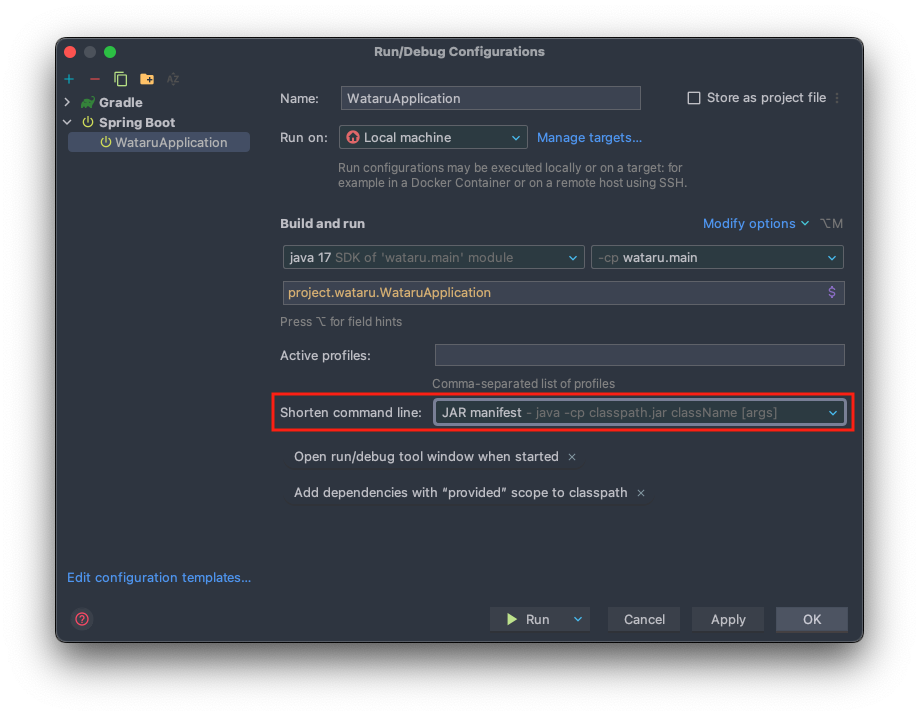The height and width of the screenshot is (716, 919).
Task: Expand the Gradle tree node
Action: [67, 103]
